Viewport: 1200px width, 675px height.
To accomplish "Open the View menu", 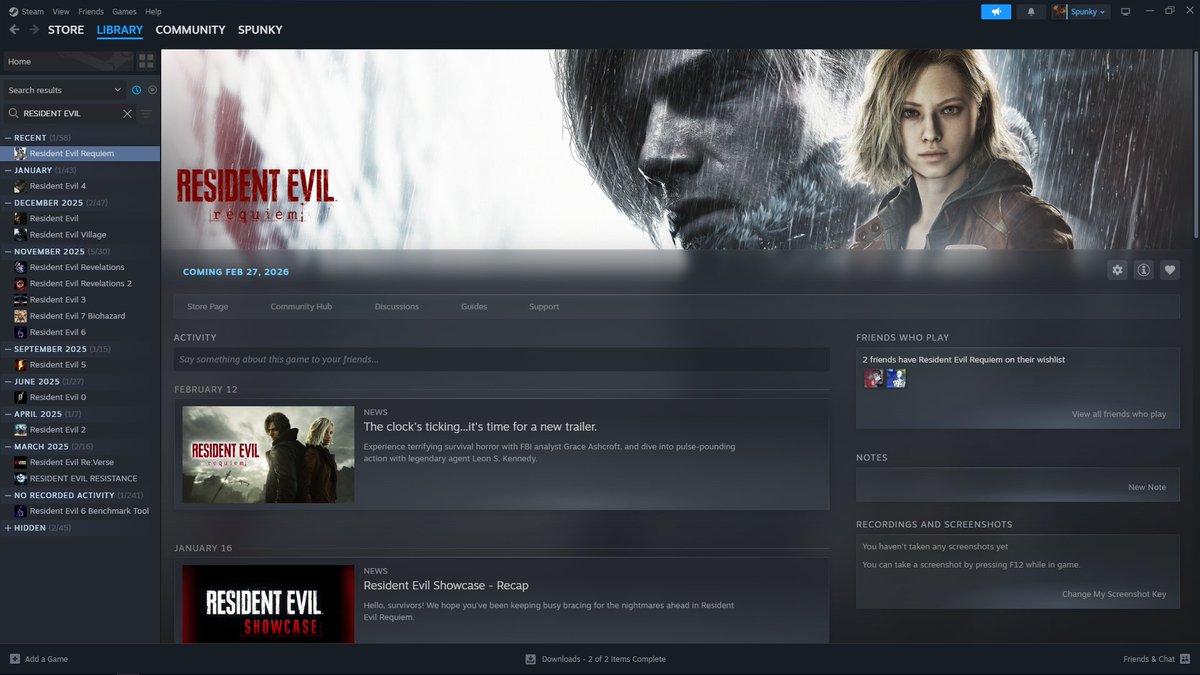I will [x=61, y=11].
